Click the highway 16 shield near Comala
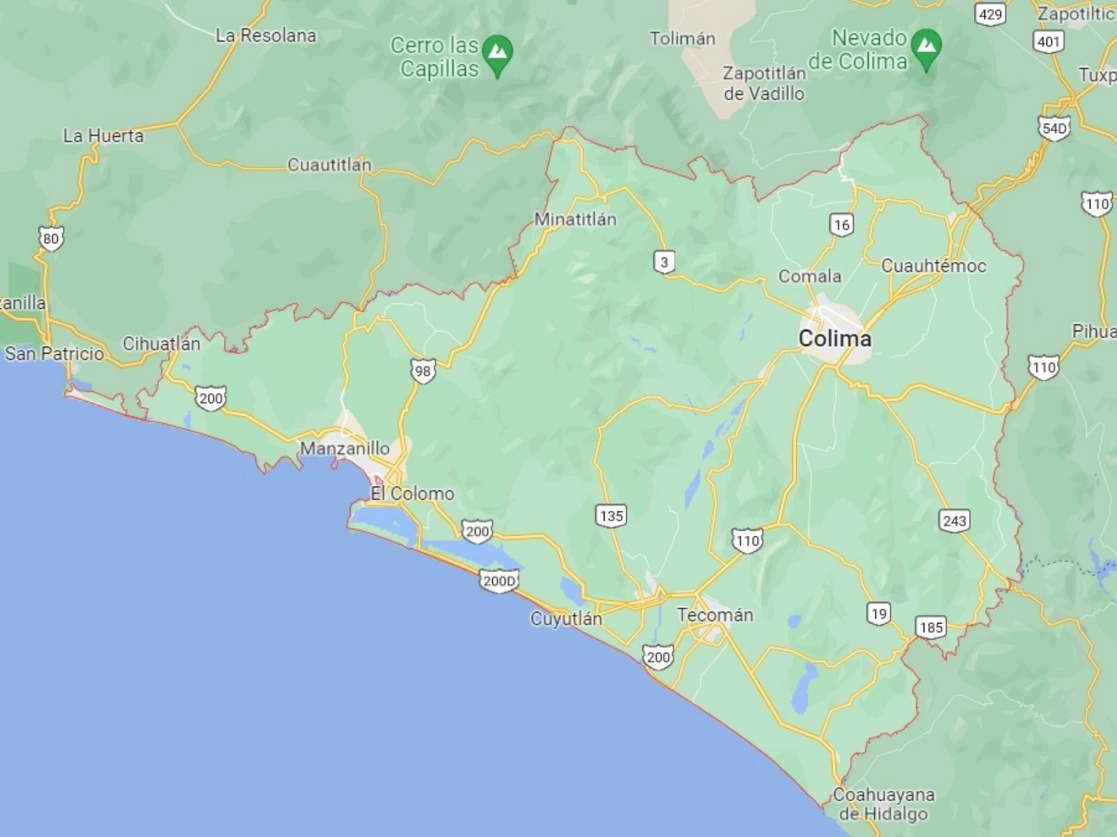This screenshot has width=1117, height=837. click(841, 225)
